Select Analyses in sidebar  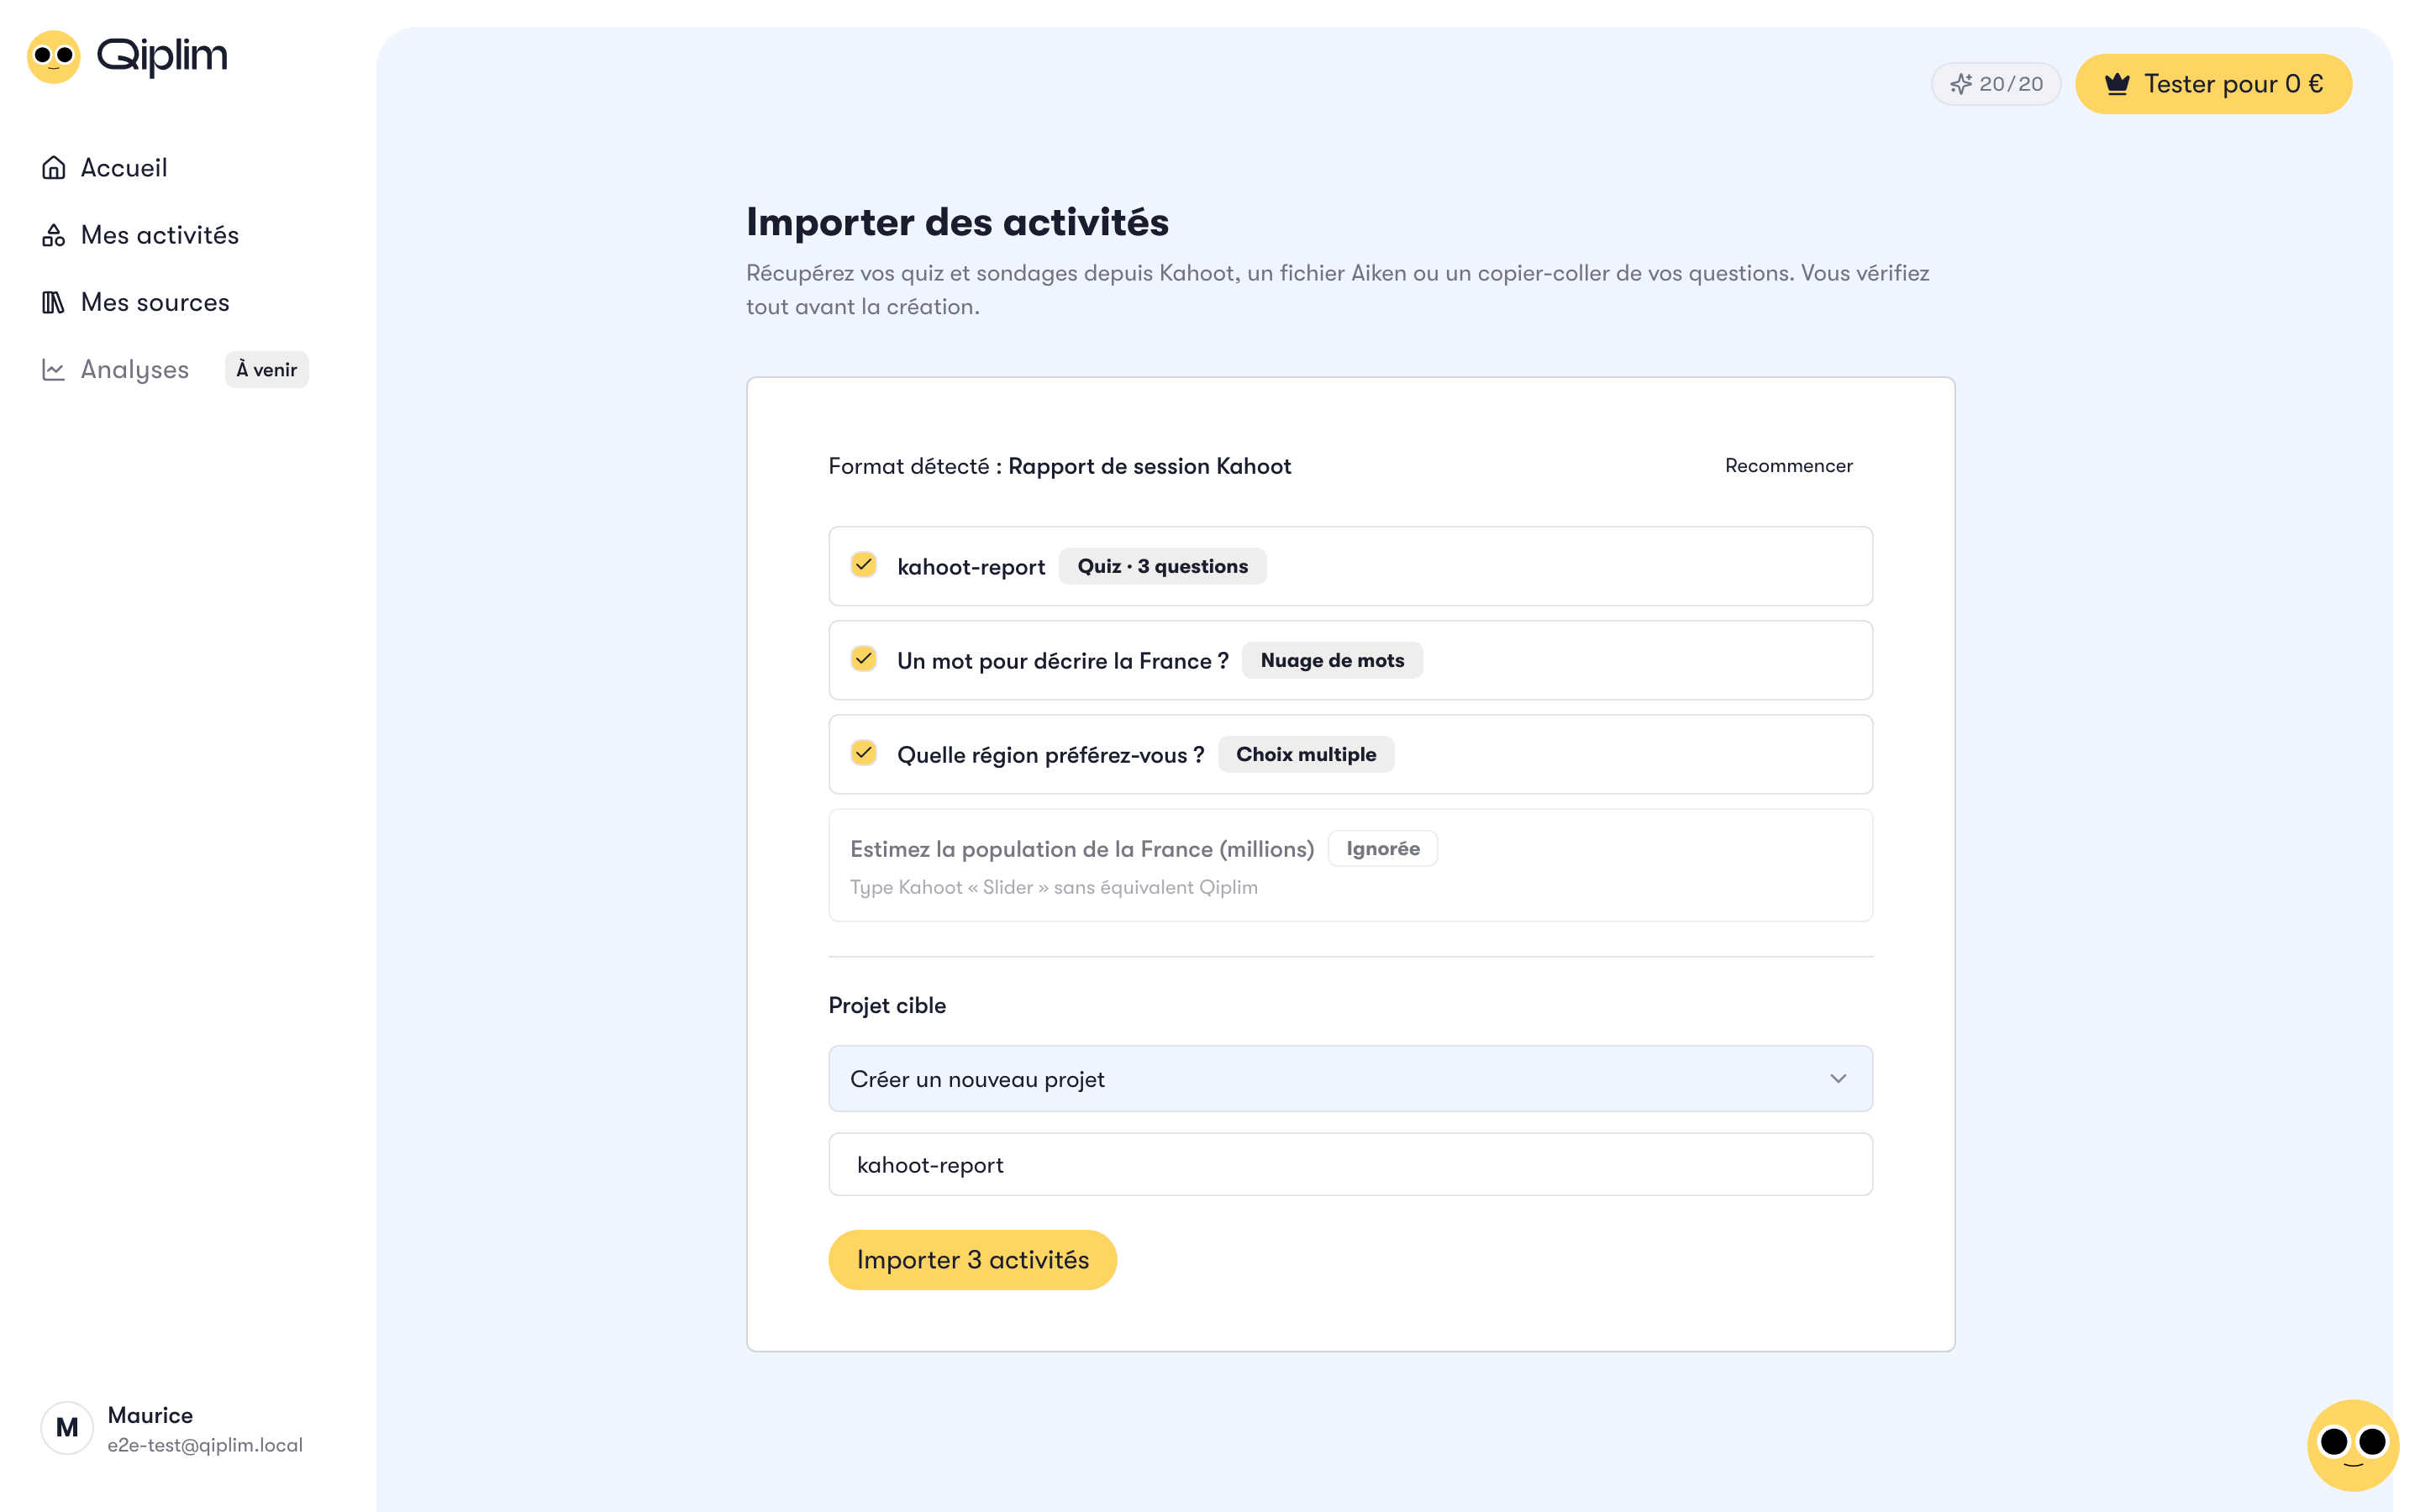click(134, 369)
